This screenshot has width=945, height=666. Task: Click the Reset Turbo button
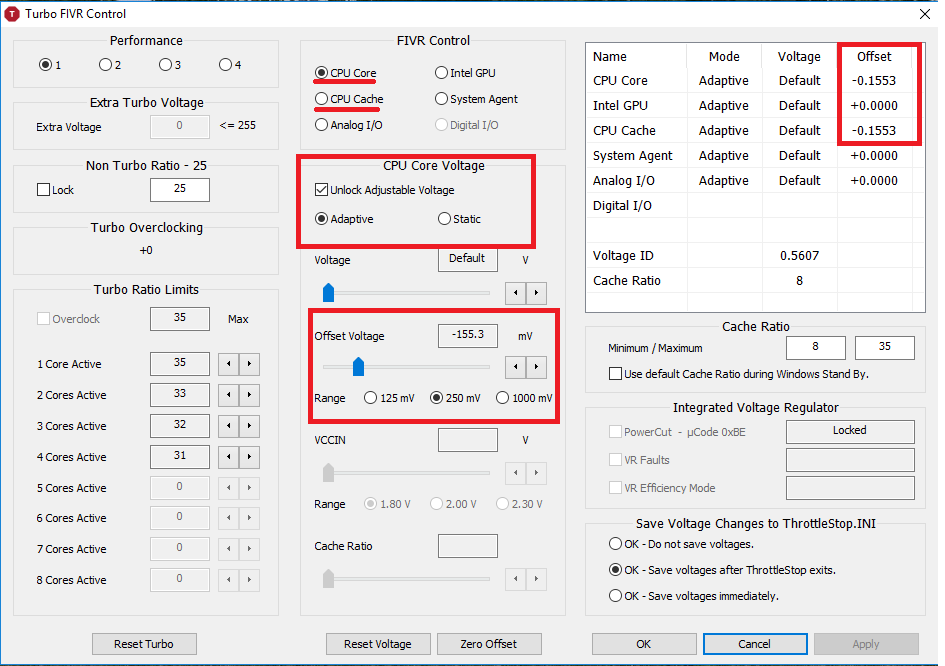click(x=144, y=644)
